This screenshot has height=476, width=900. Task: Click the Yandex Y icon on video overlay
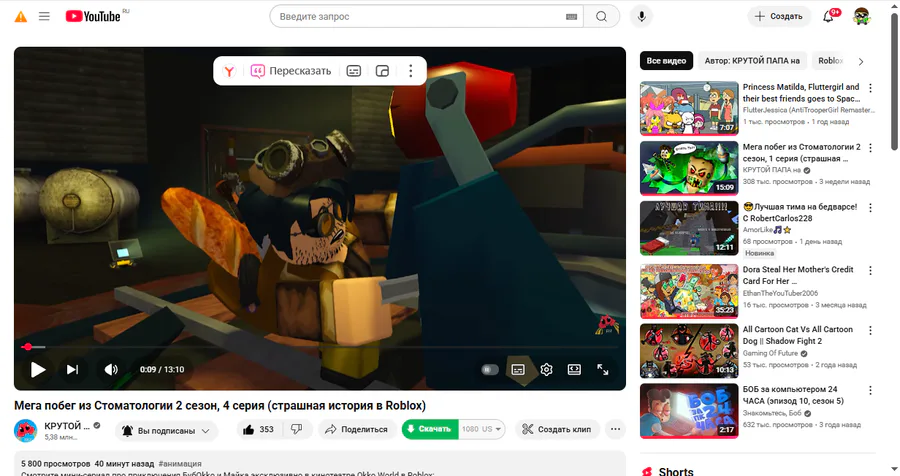point(229,71)
